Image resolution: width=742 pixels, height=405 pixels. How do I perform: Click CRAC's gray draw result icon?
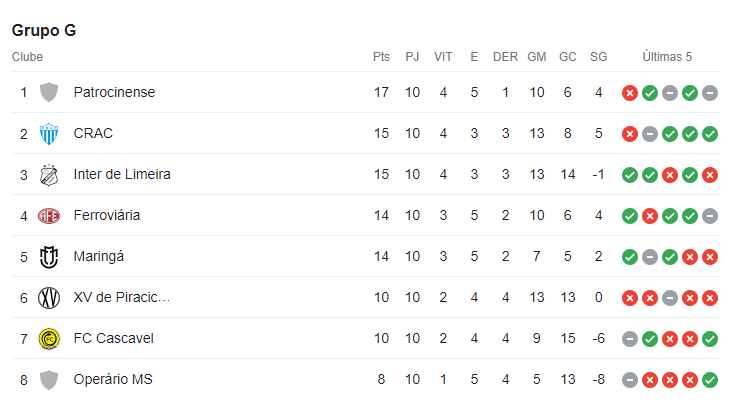pos(650,134)
